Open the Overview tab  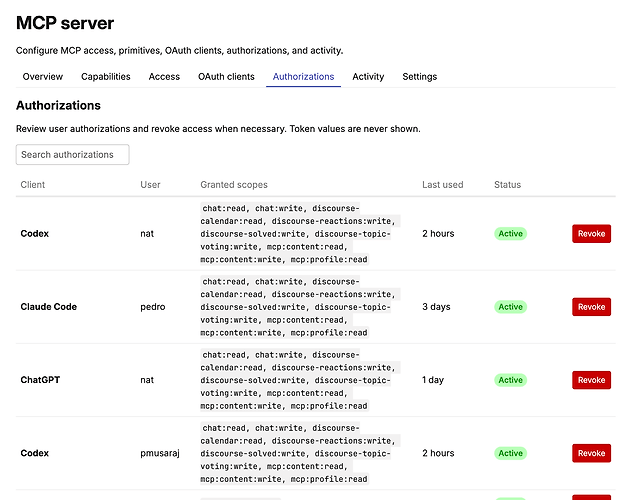(42, 76)
